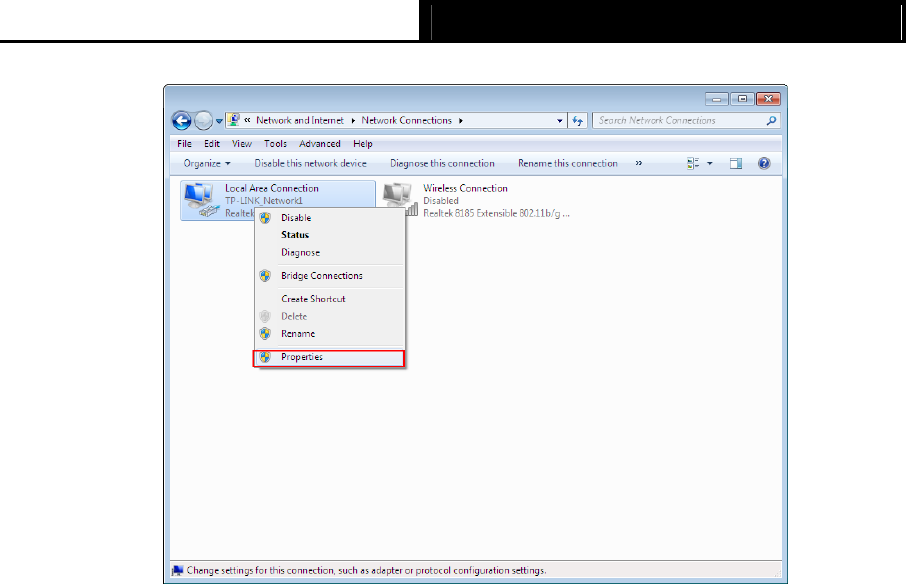Choose Rename in the context menu
The width and height of the screenshot is (906, 584).
[x=330, y=333]
